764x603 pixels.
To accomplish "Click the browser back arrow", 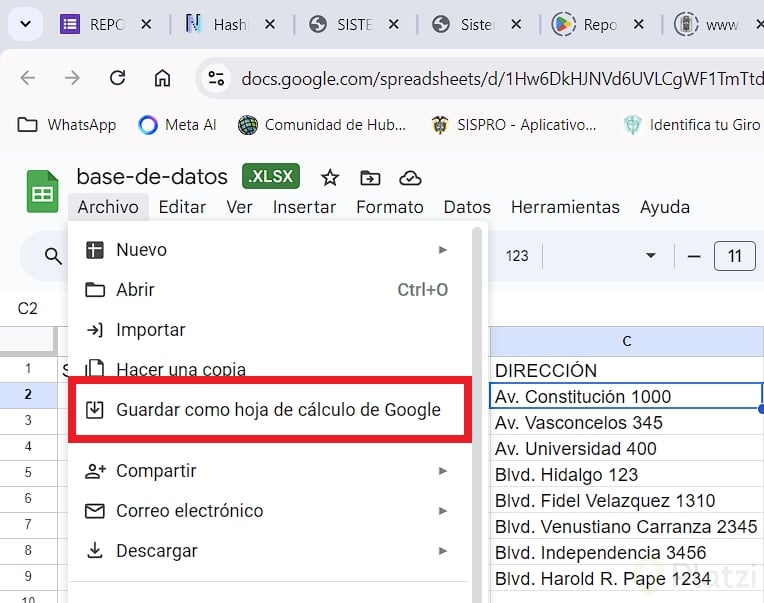I will point(28,77).
